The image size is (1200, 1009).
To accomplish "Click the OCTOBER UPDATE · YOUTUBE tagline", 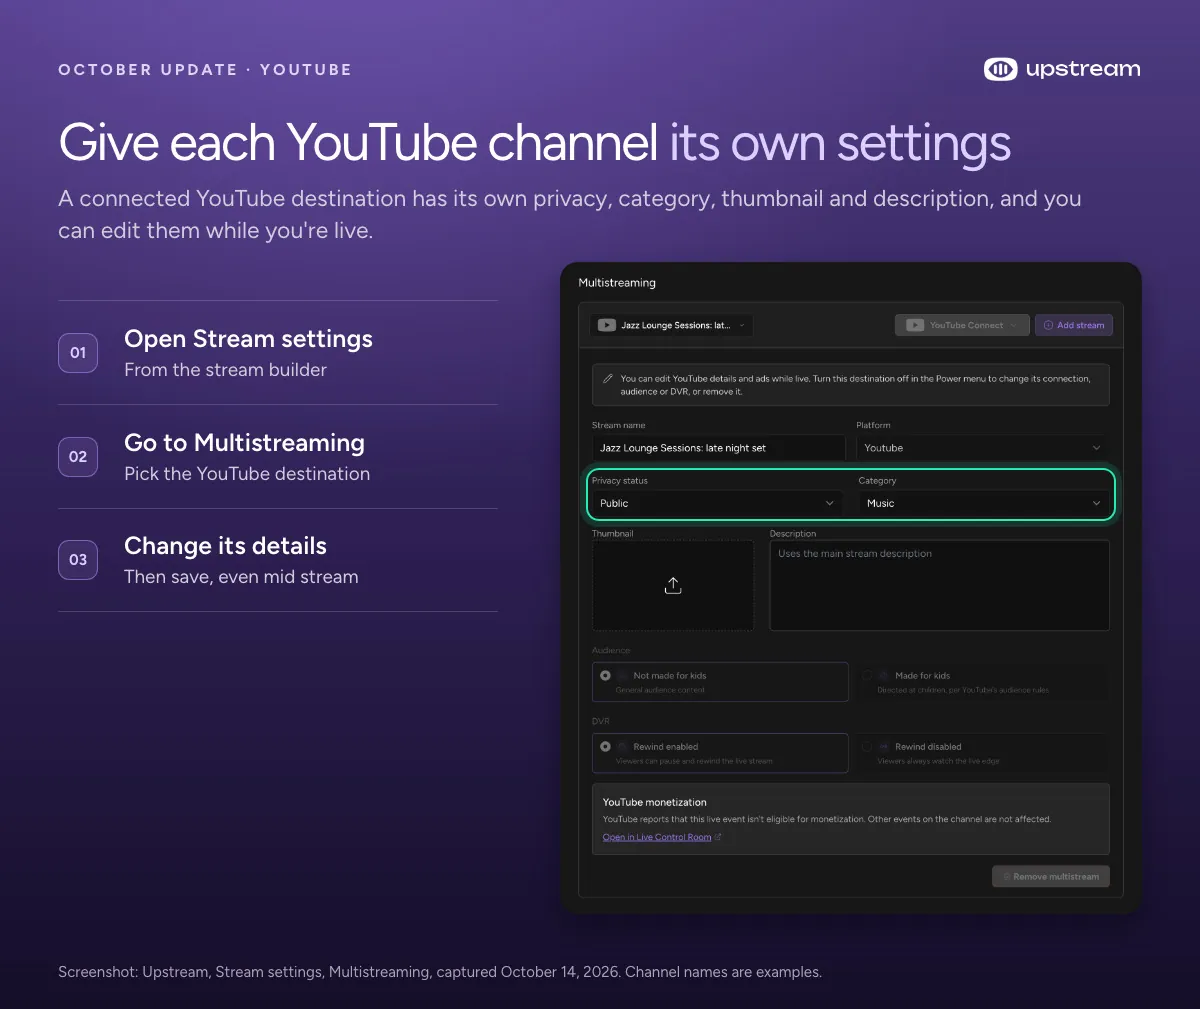I will [205, 70].
